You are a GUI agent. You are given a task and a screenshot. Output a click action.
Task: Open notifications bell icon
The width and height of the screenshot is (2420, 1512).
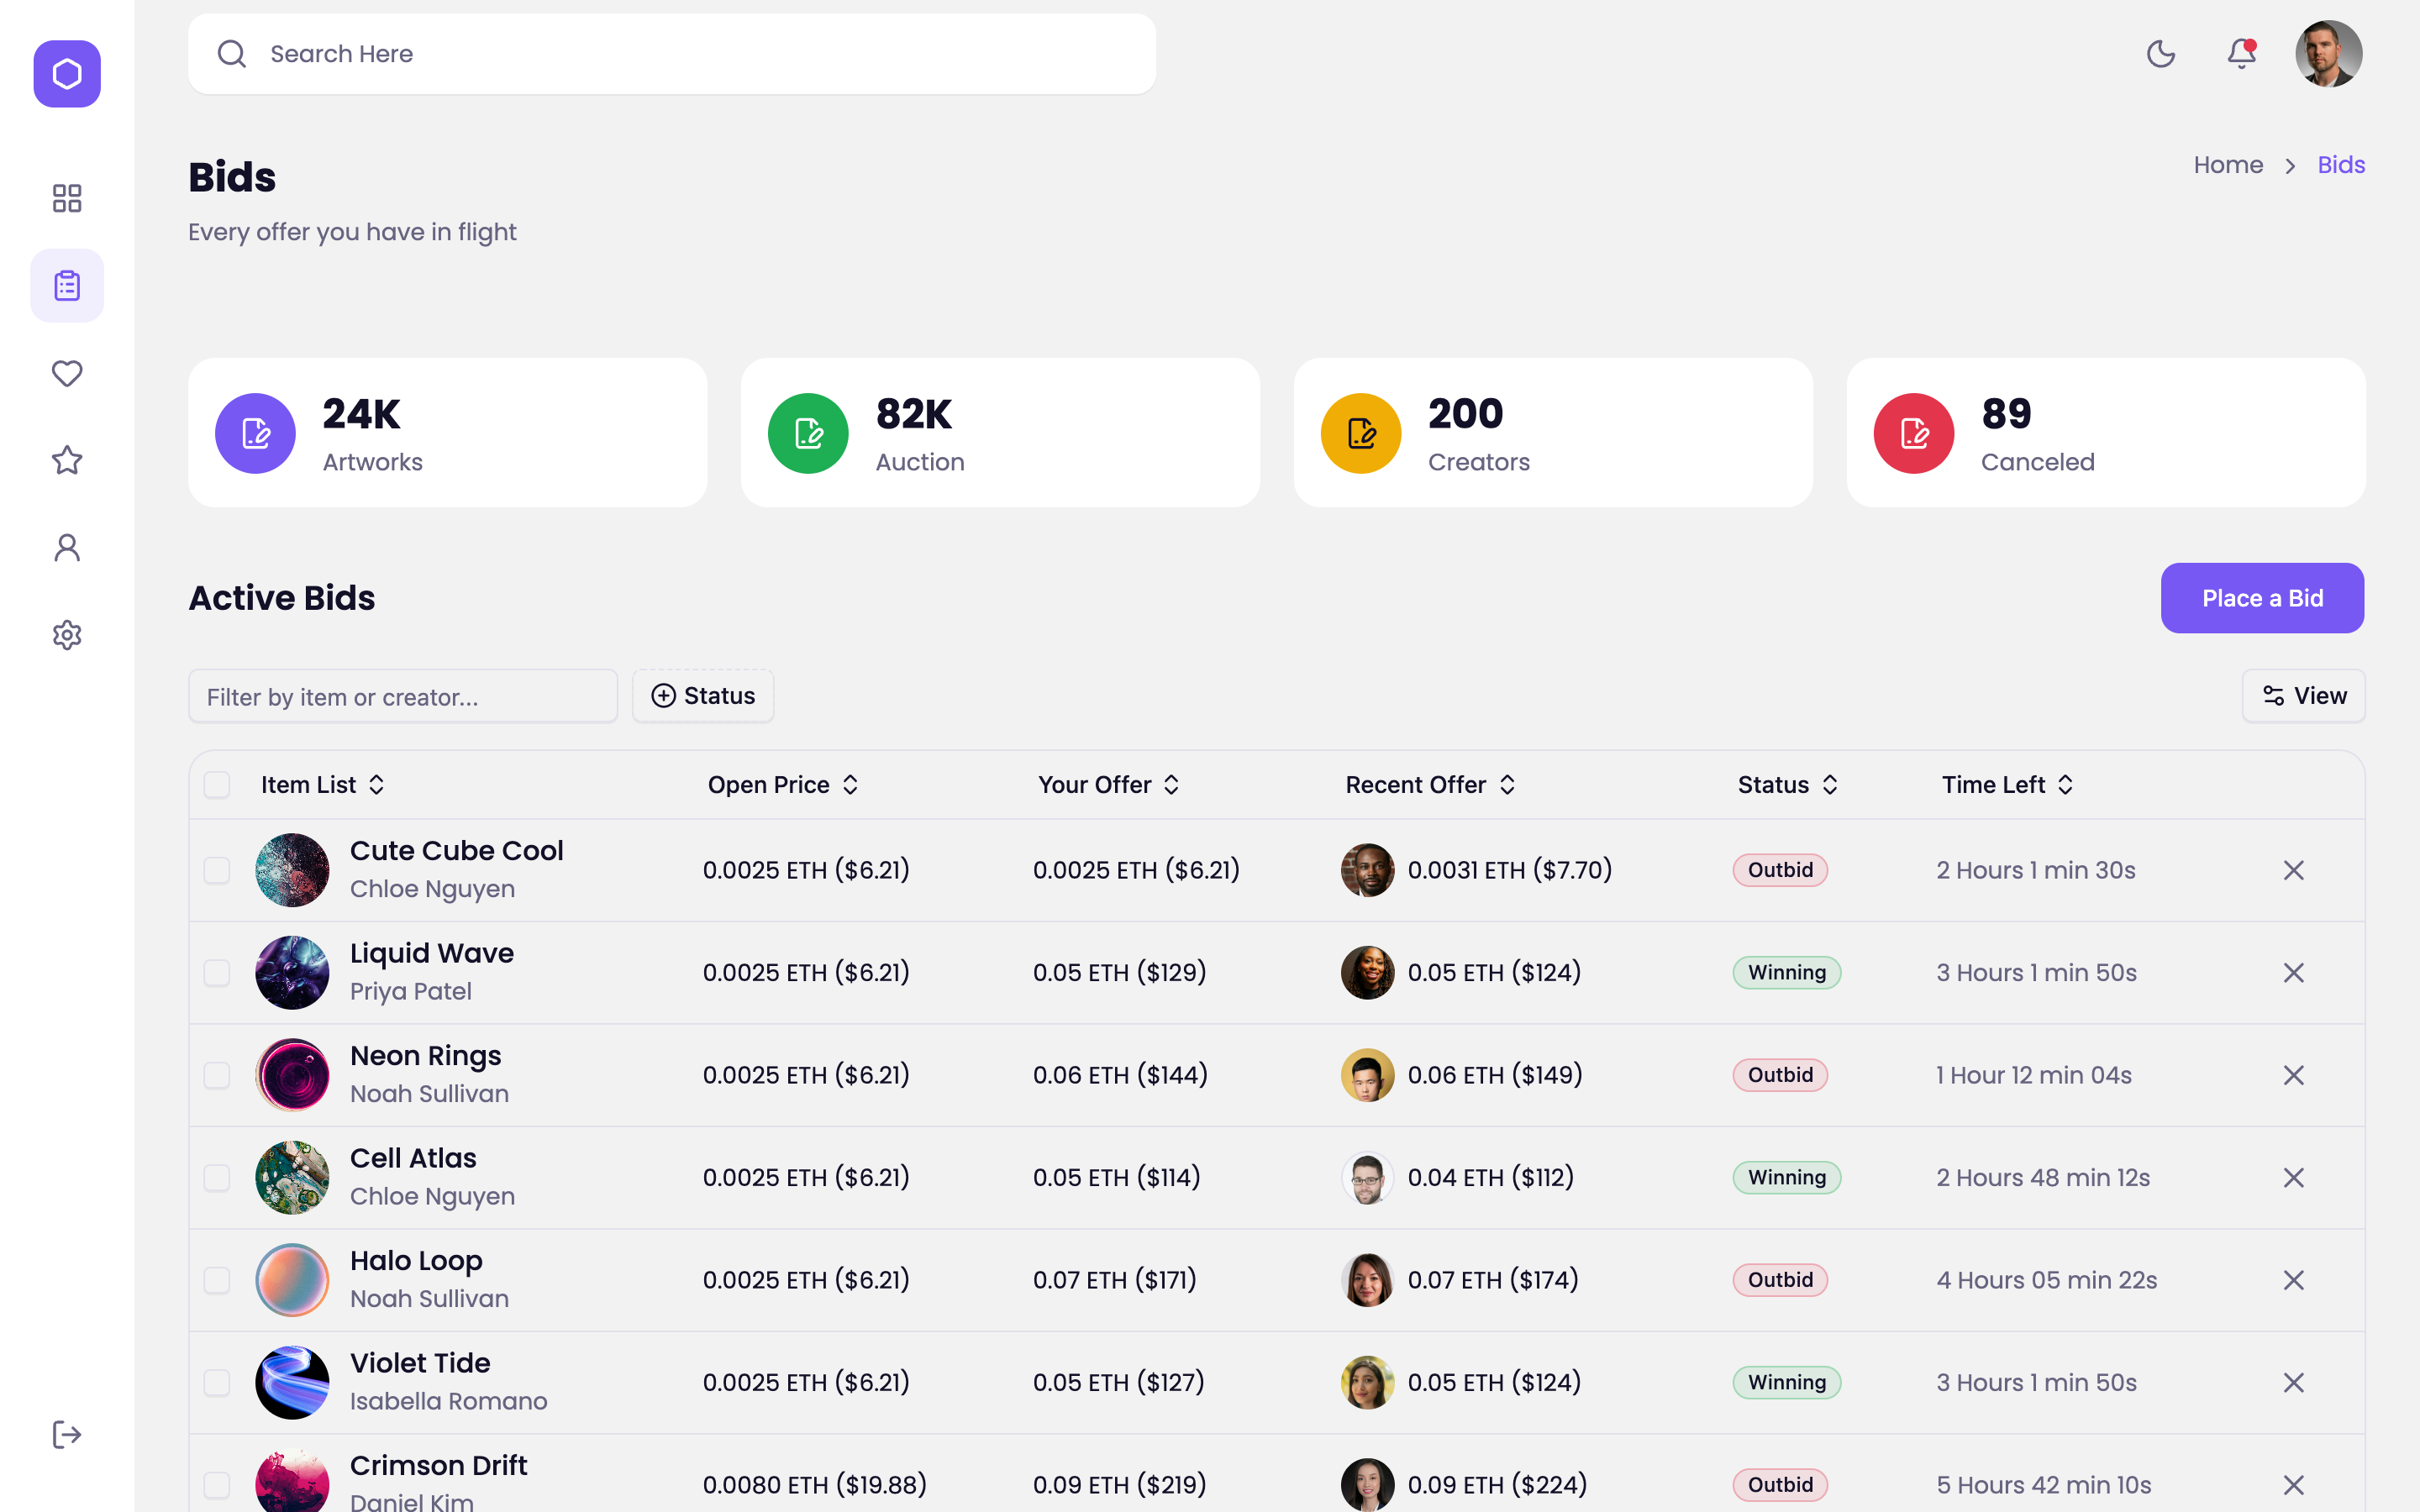(x=2242, y=54)
